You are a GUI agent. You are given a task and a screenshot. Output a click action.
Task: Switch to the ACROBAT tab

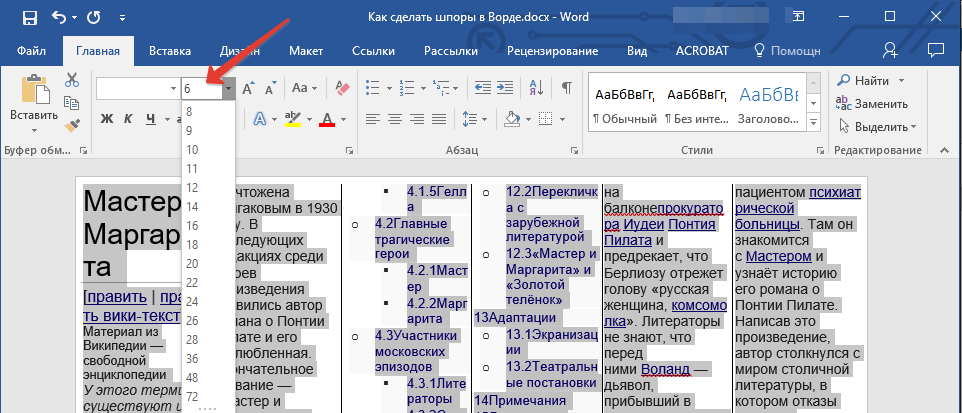point(702,51)
